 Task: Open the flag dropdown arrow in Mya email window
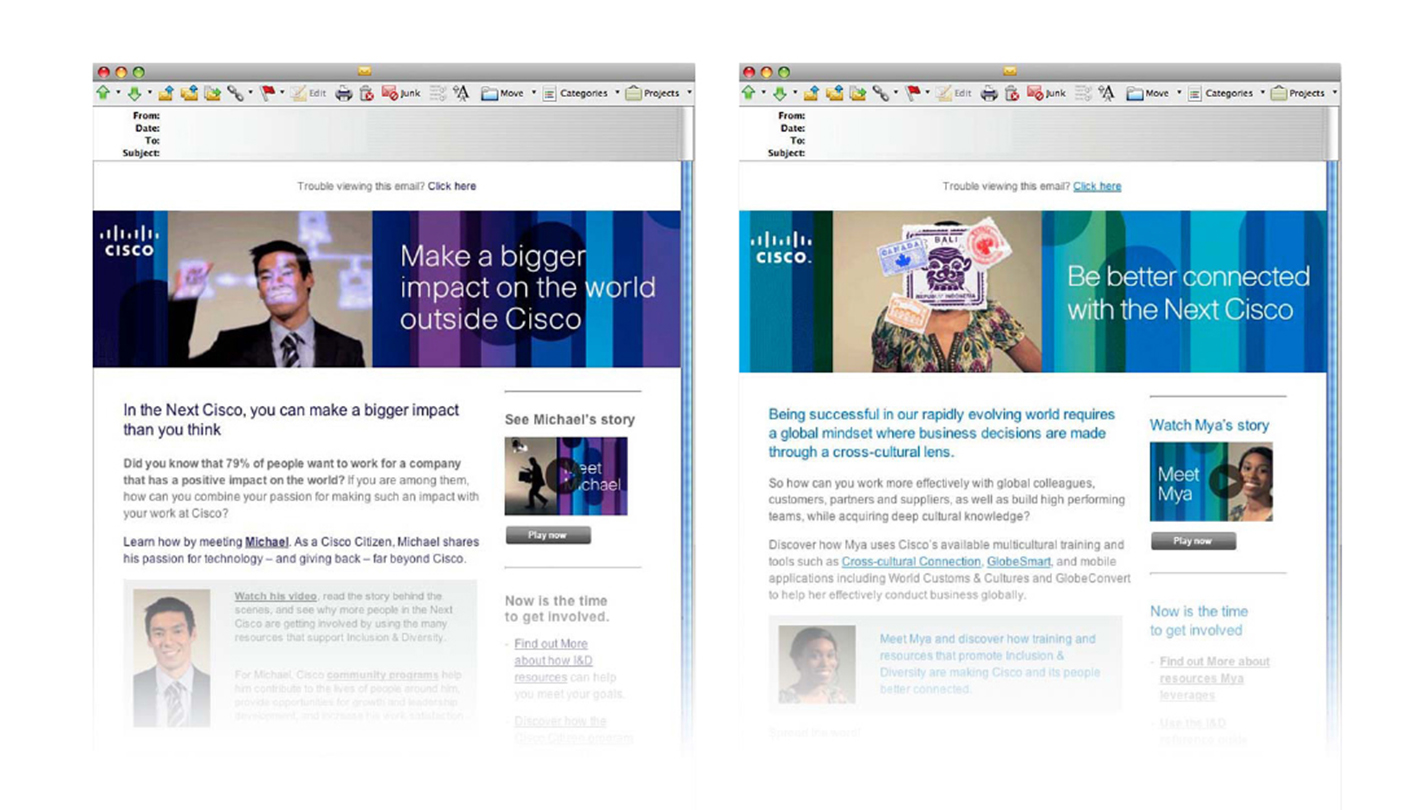[x=927, y=93]
